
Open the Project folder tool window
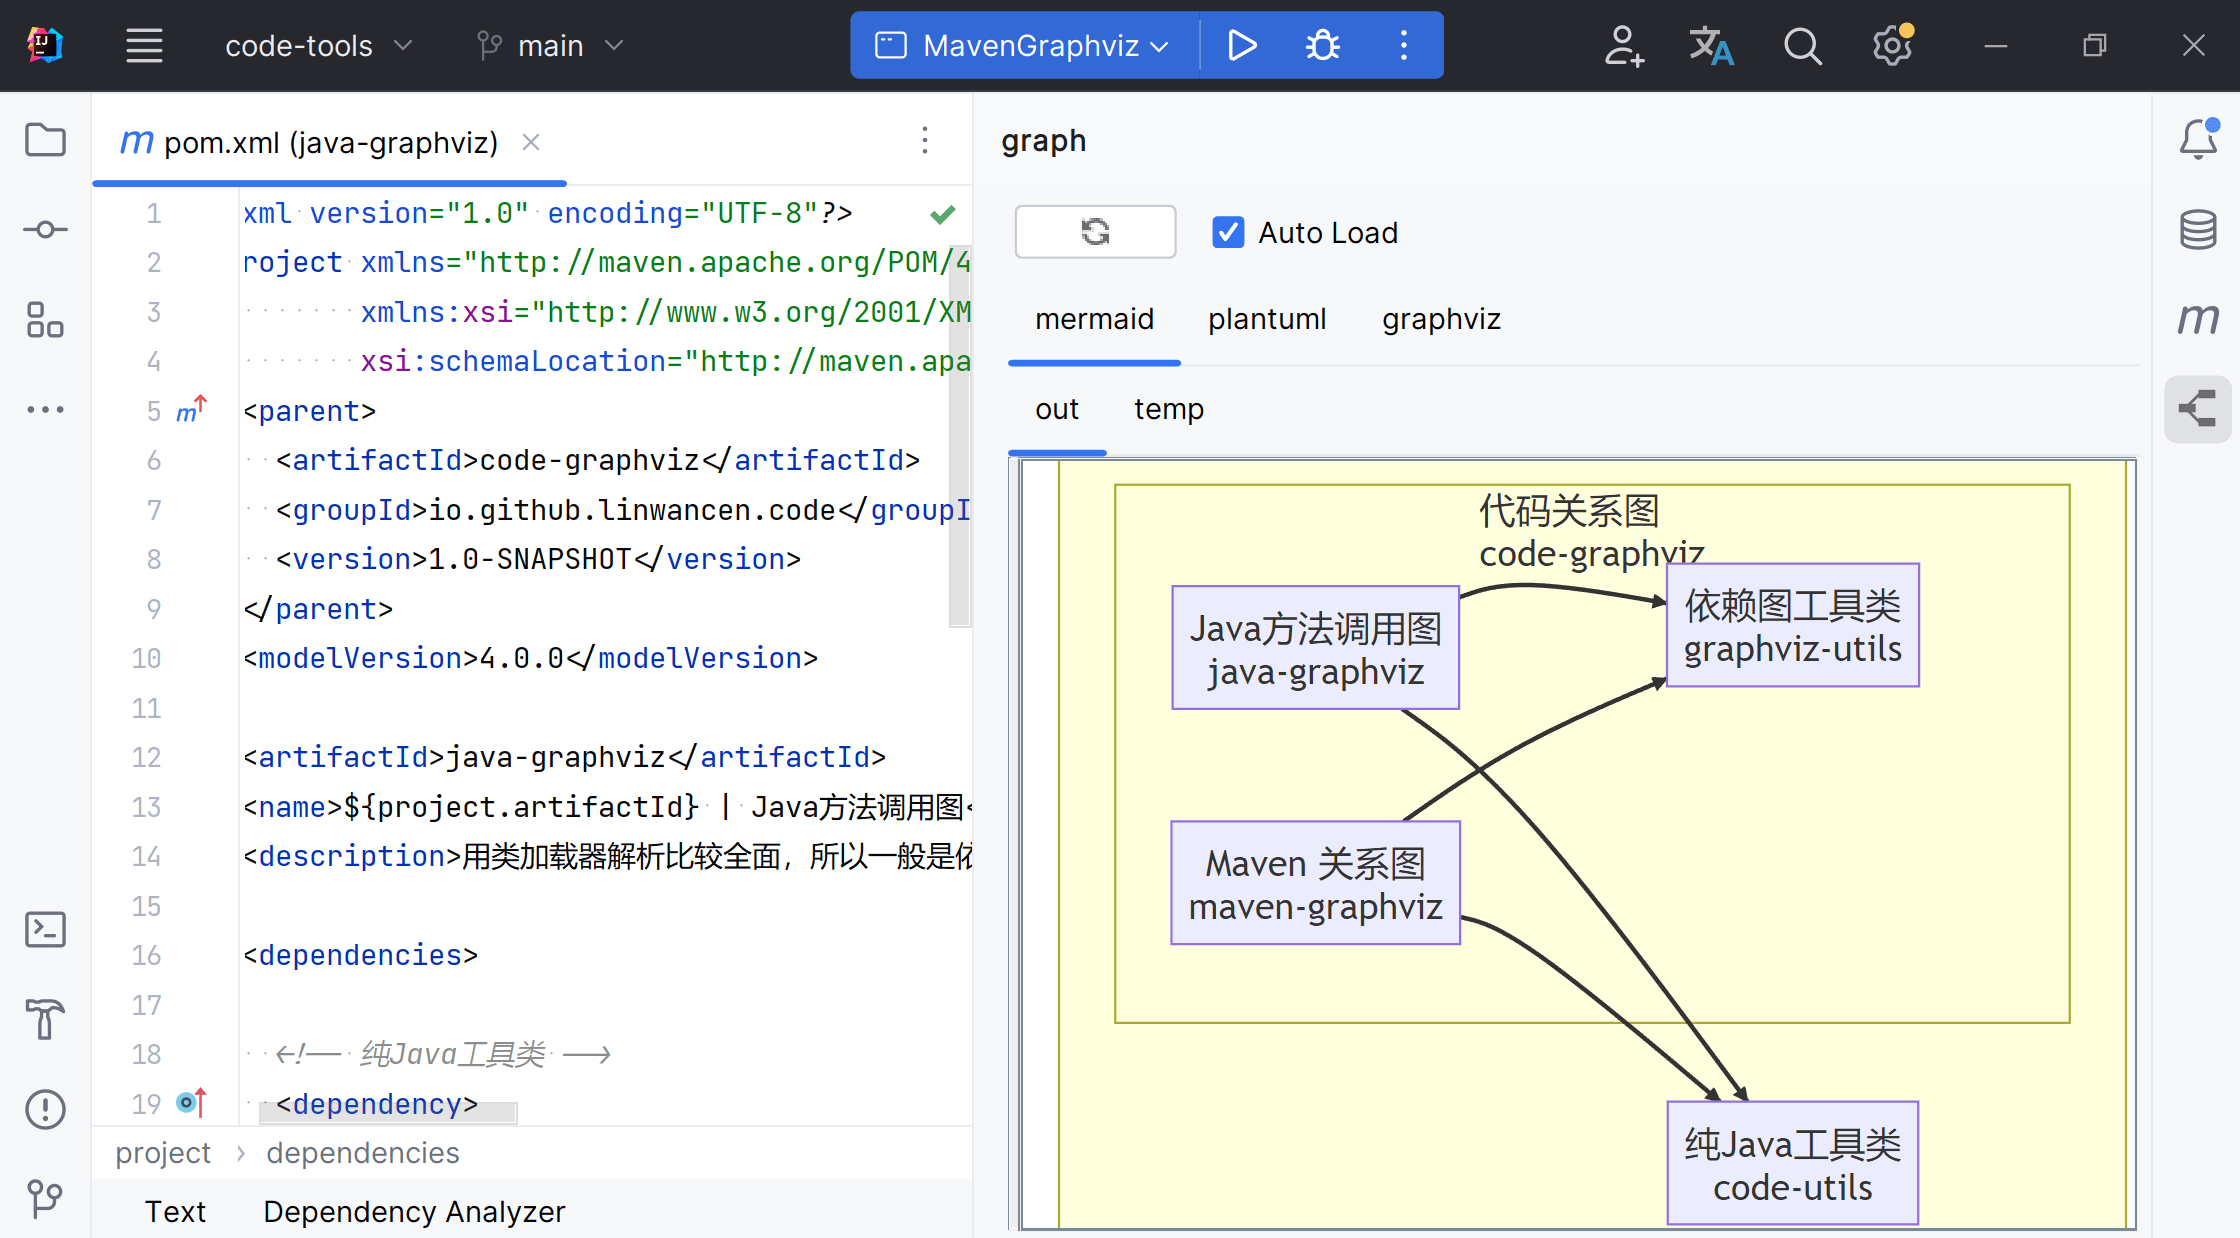45,140
